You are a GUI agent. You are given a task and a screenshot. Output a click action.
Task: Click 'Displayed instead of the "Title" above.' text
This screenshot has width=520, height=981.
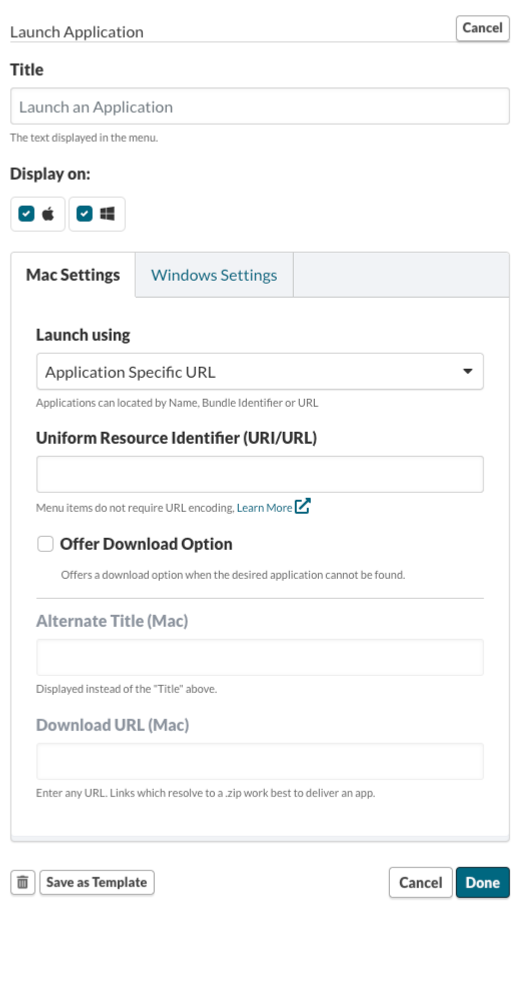126,689
